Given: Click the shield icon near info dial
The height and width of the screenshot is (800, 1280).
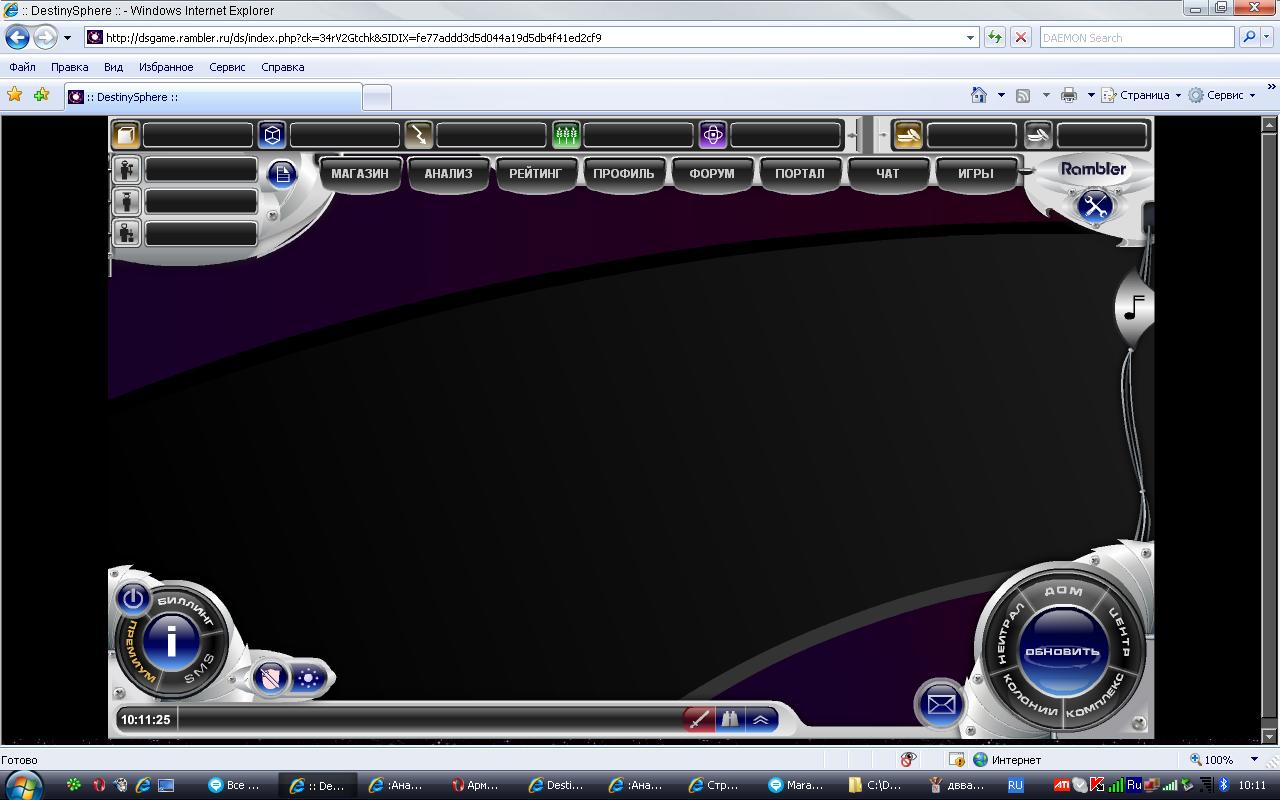Looking at the screenshot, I should tap(270, 678).
